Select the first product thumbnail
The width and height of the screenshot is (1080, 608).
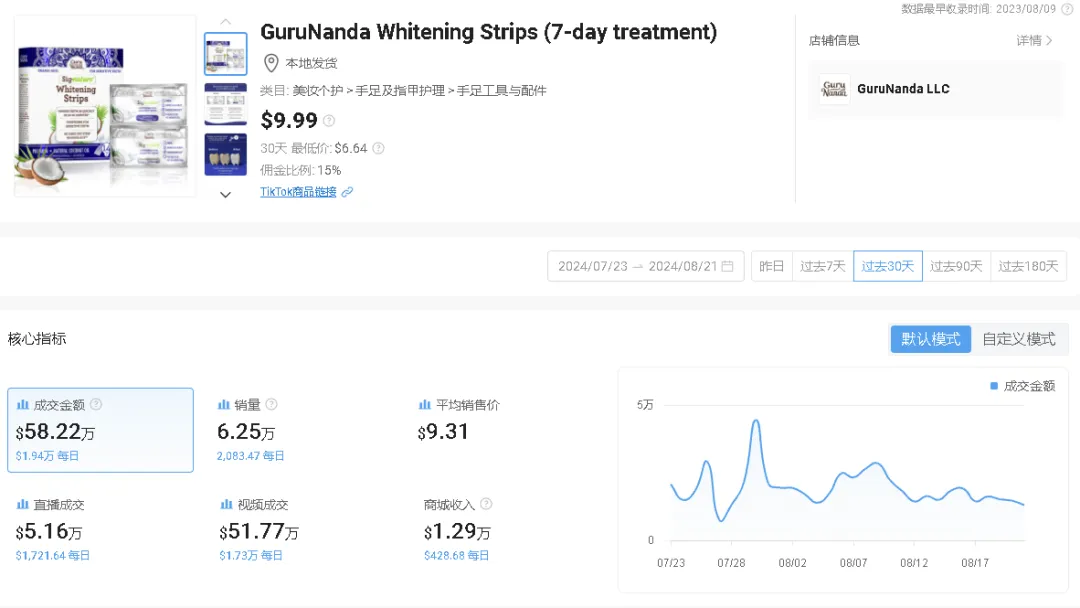pos(225,54)
